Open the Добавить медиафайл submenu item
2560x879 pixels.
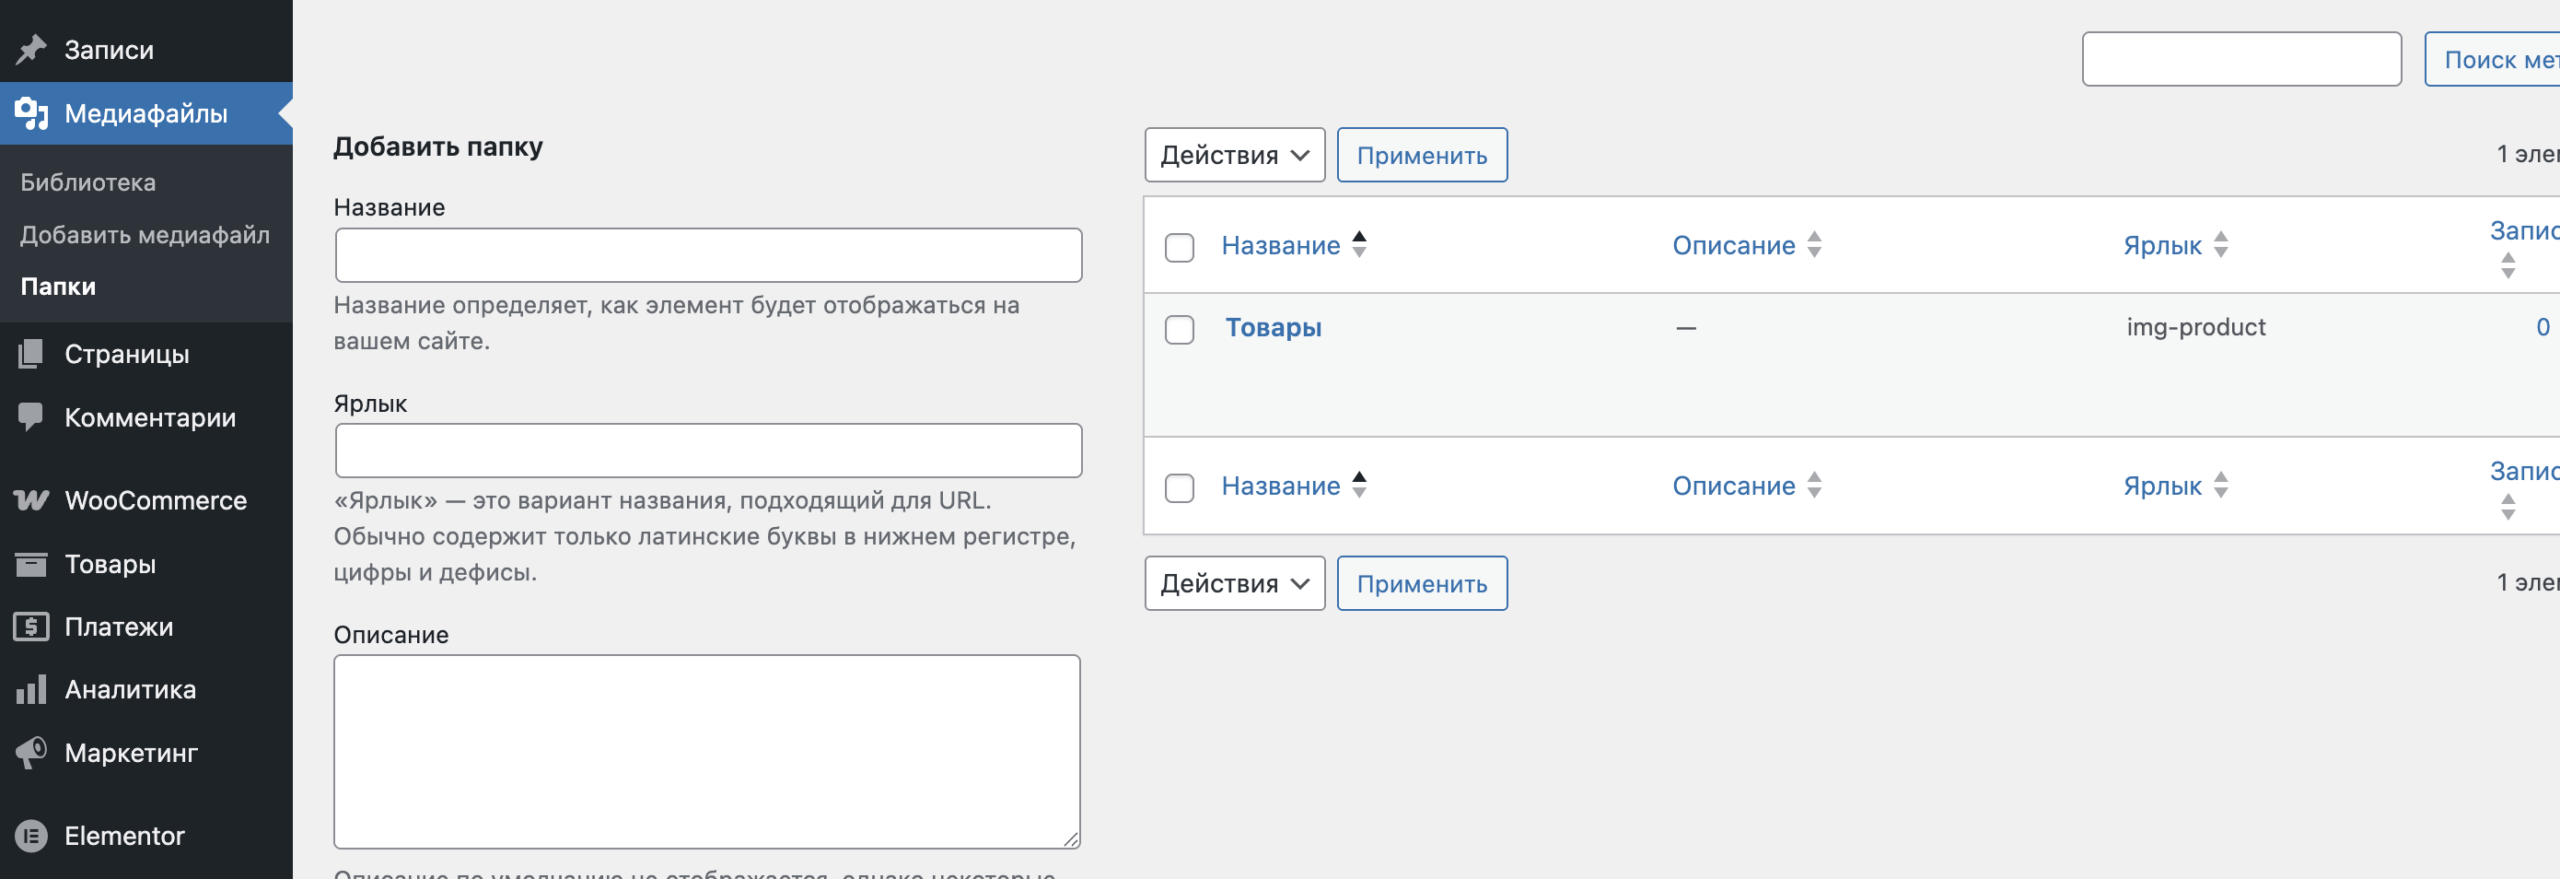(145, 234)
